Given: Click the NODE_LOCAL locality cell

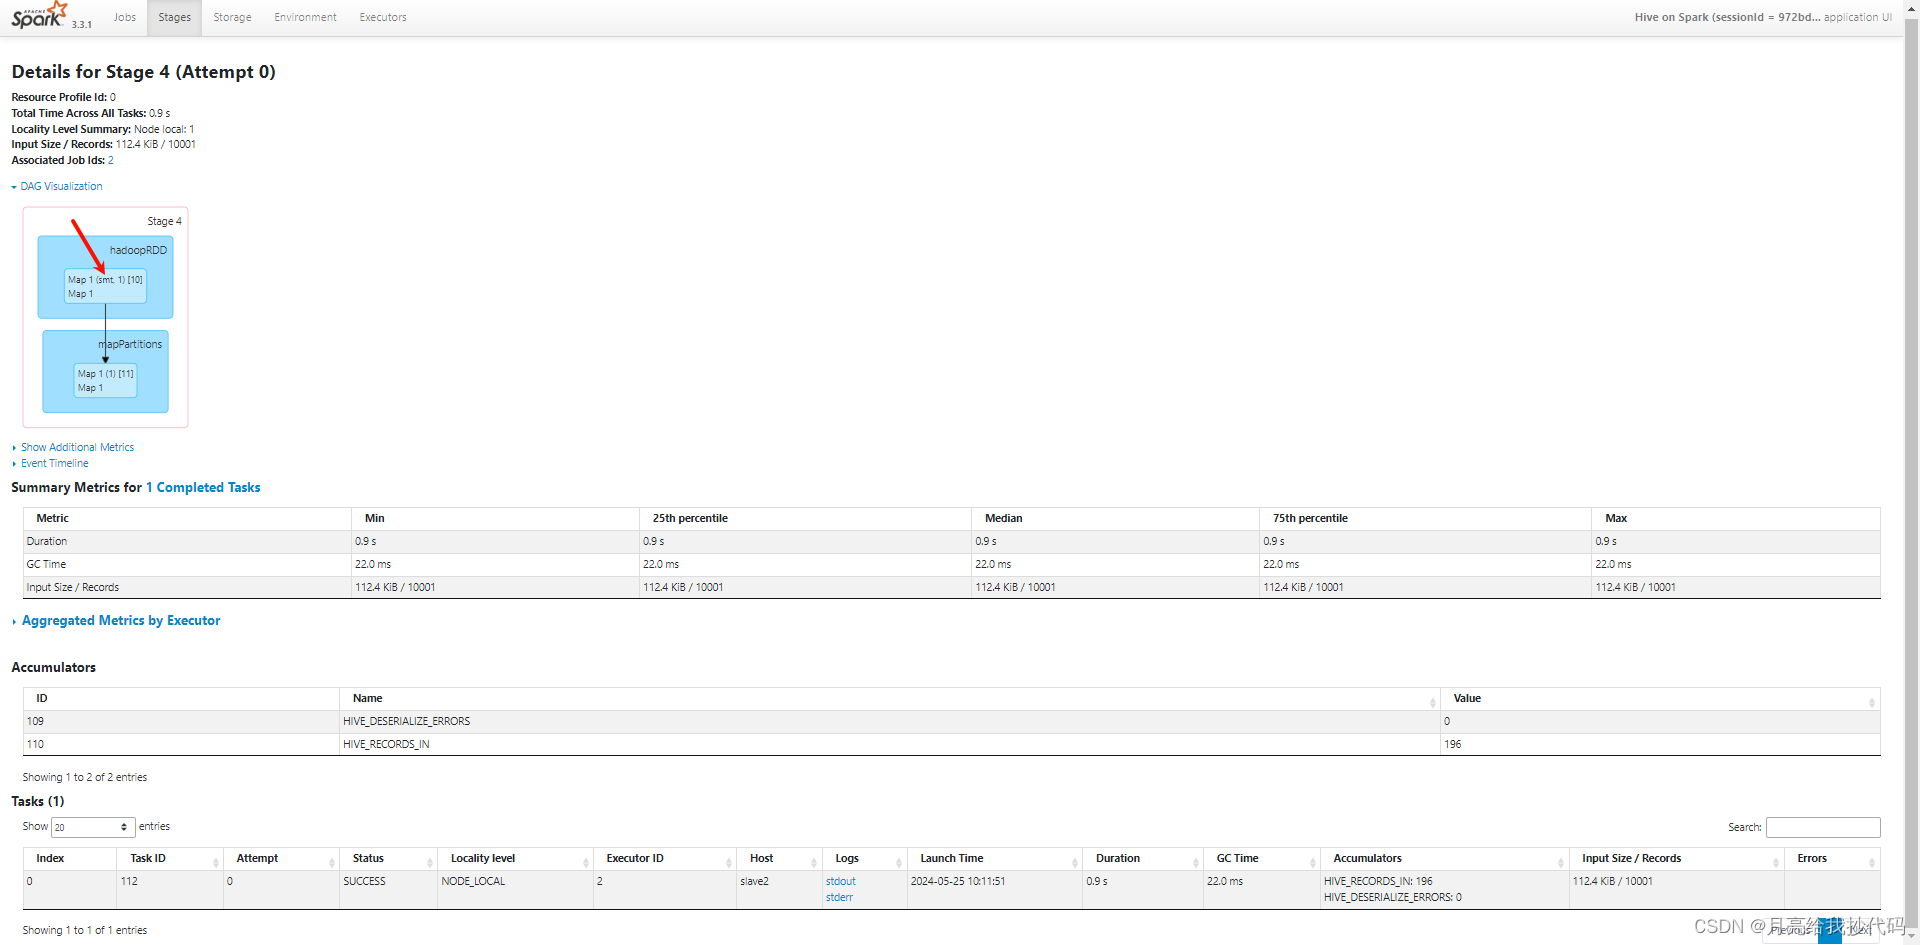Looking at the screenshot, I should pyautogui.click(x=515, y=889).
